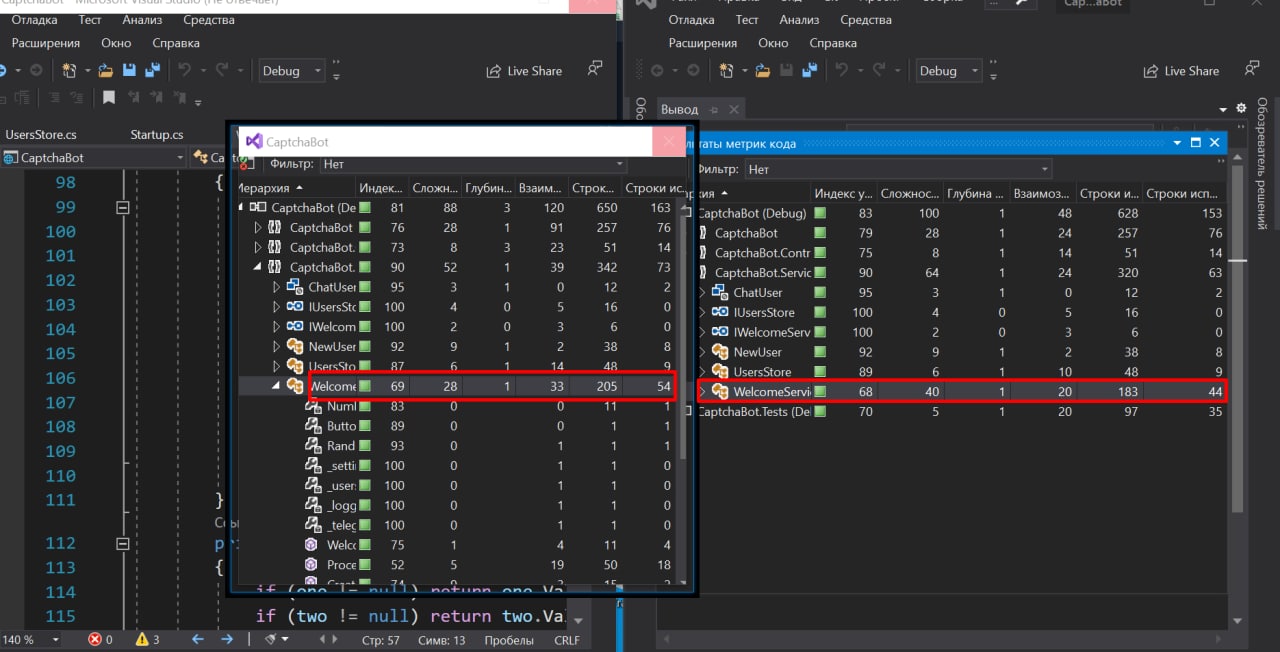
Task: Toggle bookmark icon in left window toolbar
Action: [x=109, y=98]
